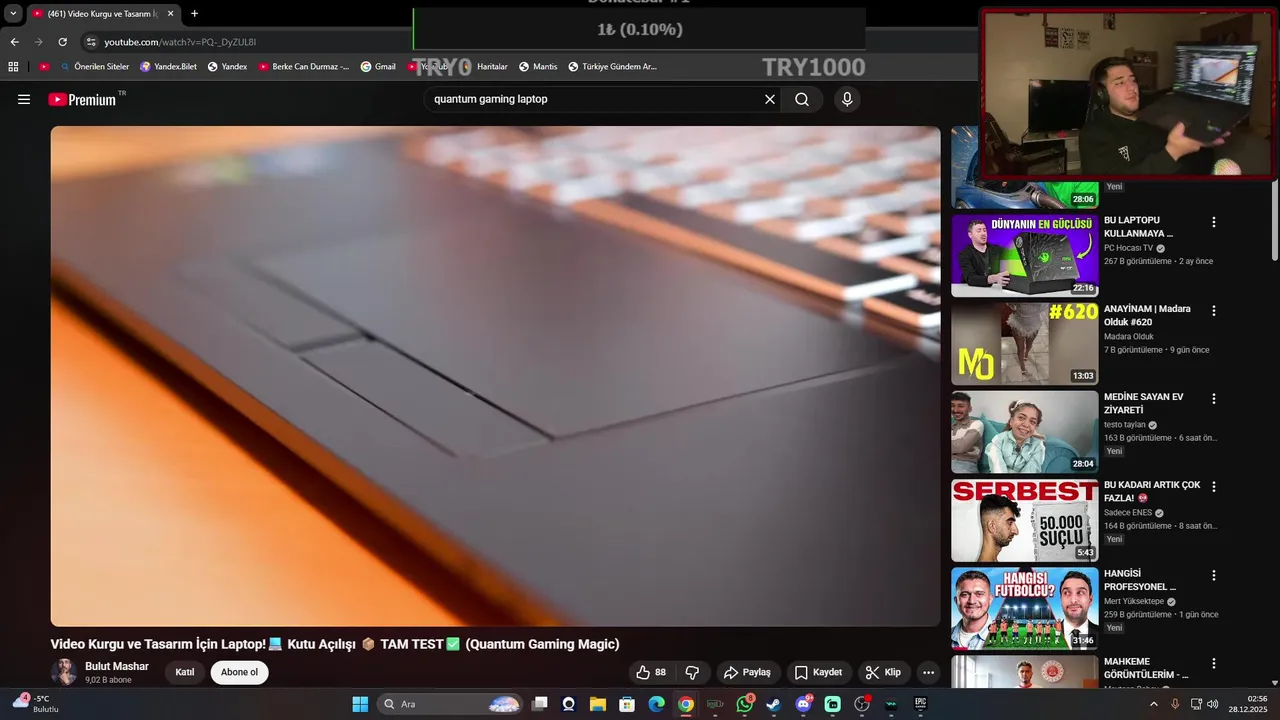Open the Sadece ENES channel name
This screenshot has width=1280, height=720.
pyautogui.click(x=1128, y=513)
